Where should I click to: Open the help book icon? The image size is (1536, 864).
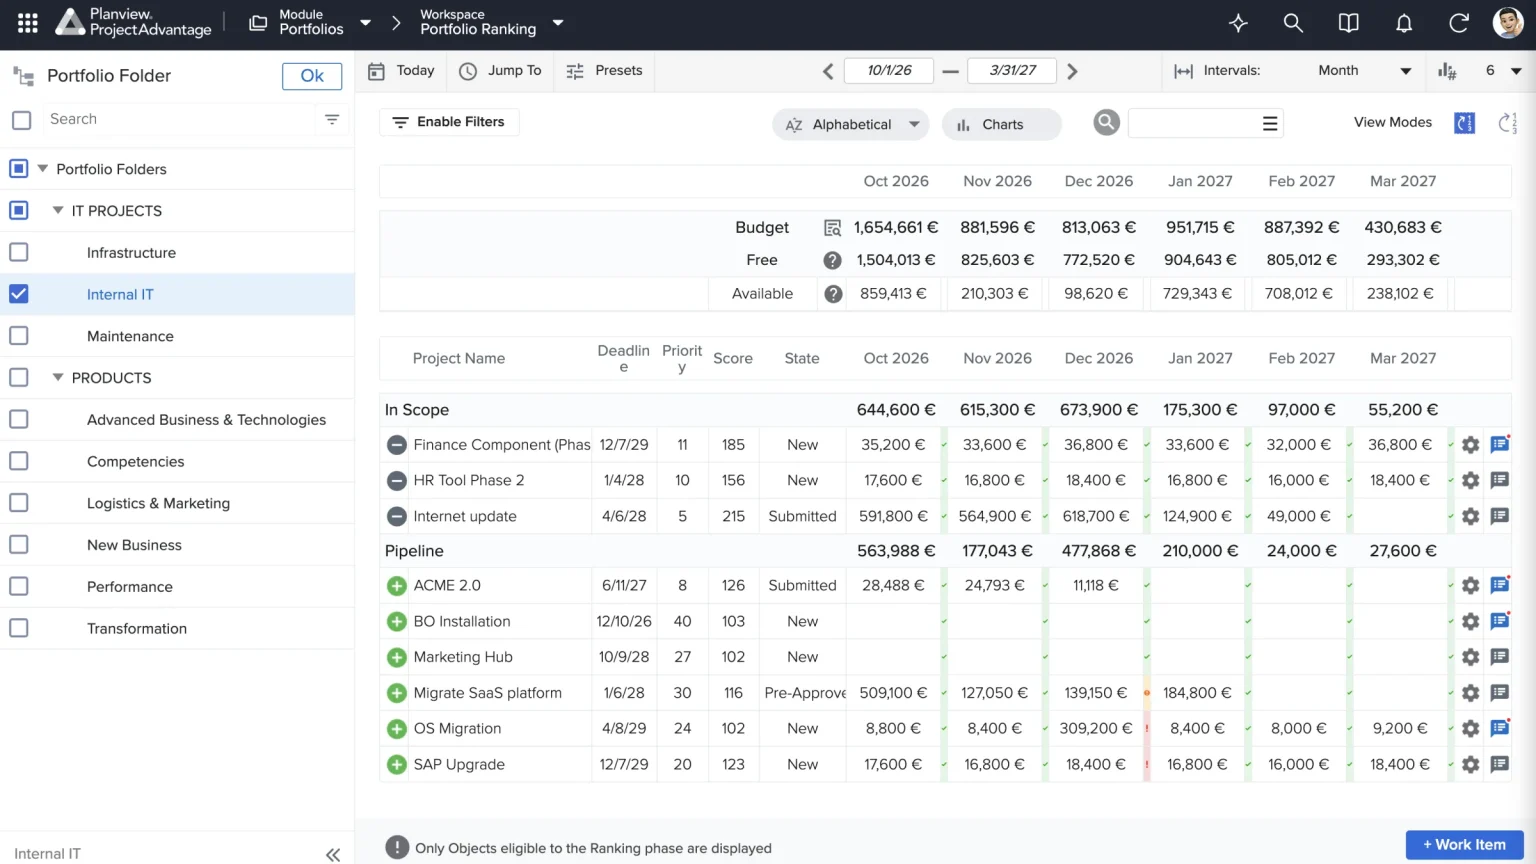point(1349,23)
